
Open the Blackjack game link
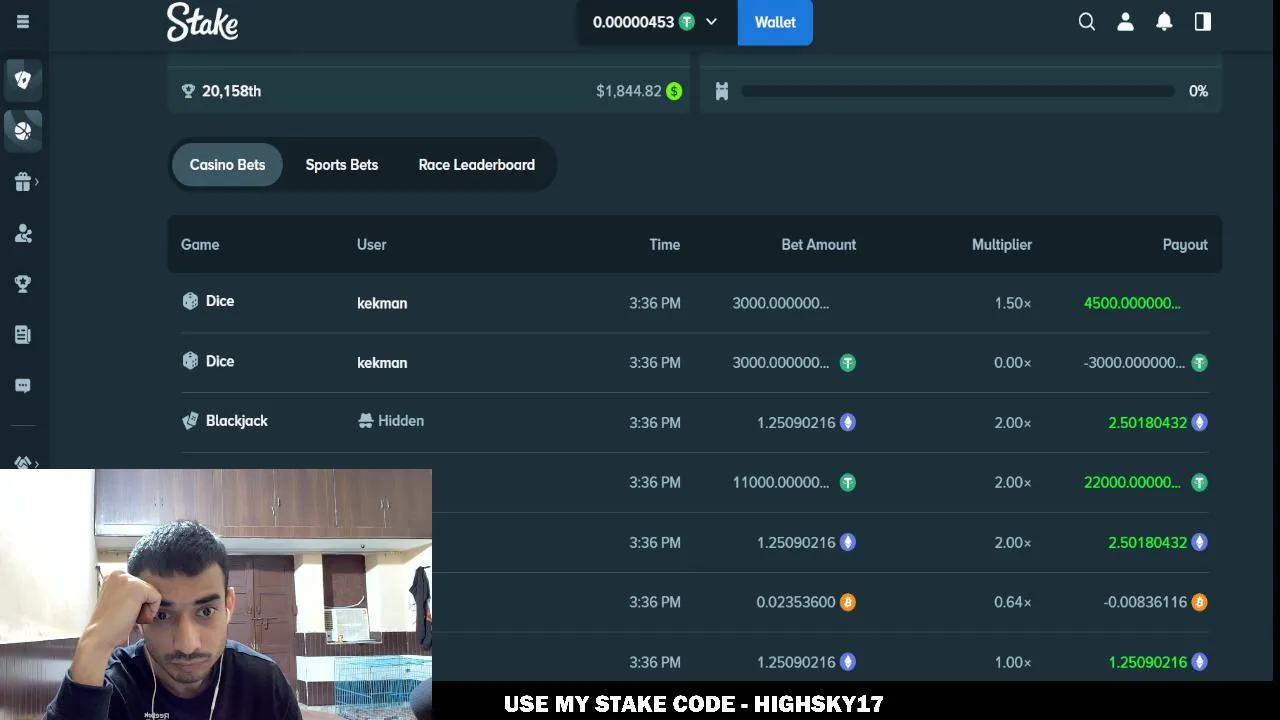point(236,421)
